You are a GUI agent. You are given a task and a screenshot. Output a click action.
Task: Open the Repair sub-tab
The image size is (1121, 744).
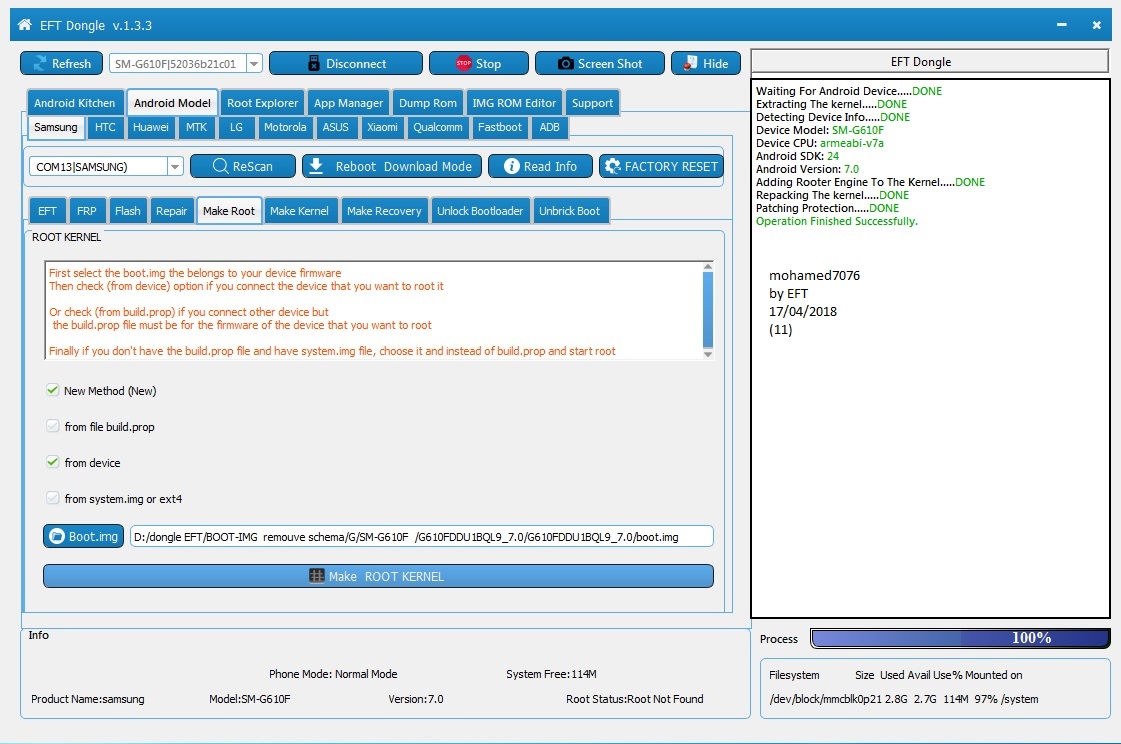172,211
